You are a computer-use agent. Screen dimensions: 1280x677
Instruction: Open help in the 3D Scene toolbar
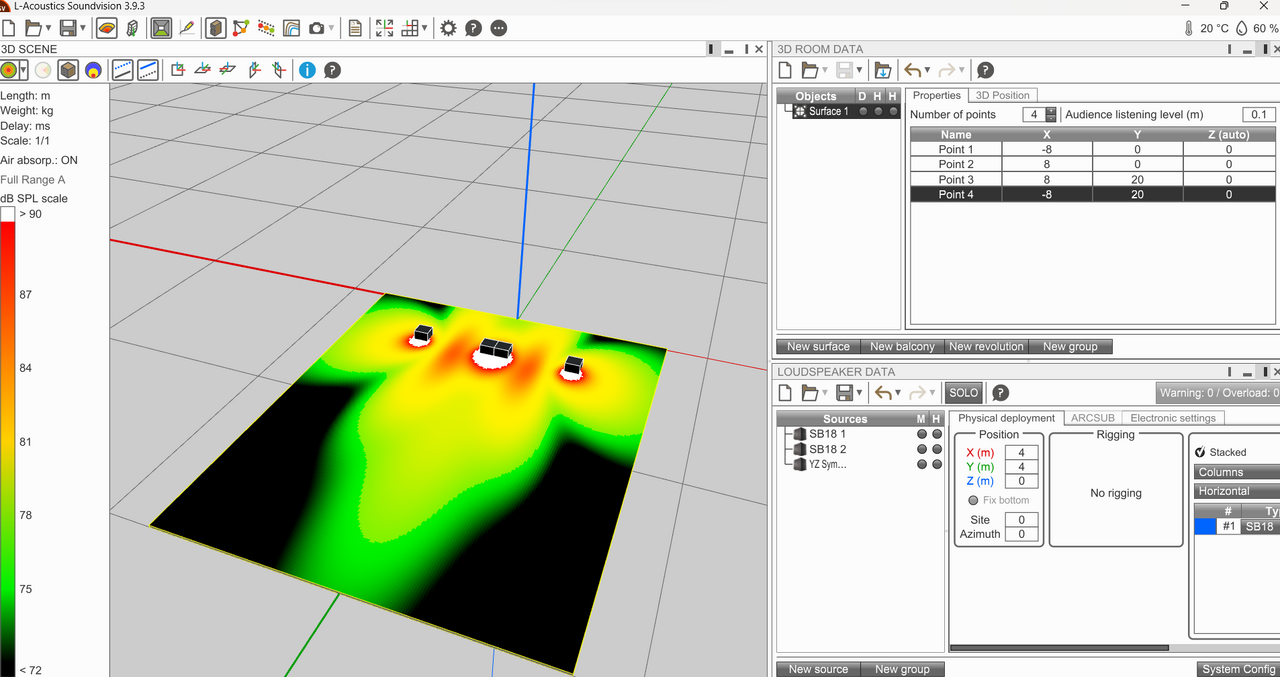click(333, 70)
